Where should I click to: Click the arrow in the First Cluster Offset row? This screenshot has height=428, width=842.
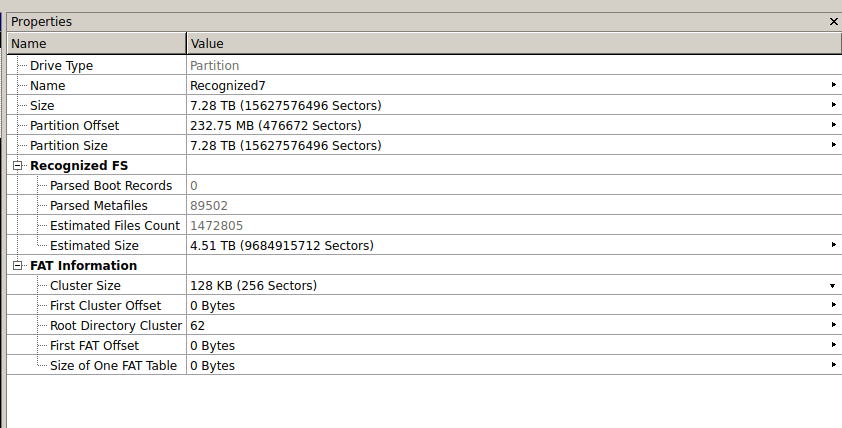coord(833,305)
